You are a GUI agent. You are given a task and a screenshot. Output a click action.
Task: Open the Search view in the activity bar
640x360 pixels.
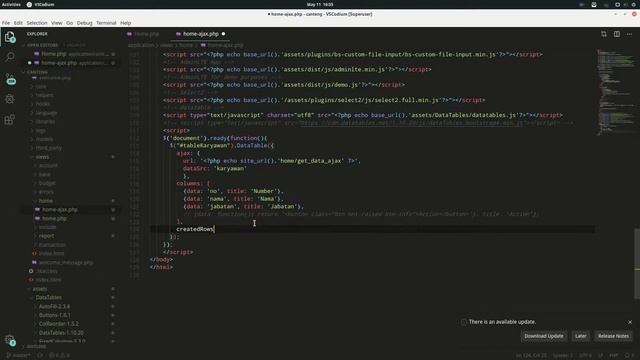[10, 57]
